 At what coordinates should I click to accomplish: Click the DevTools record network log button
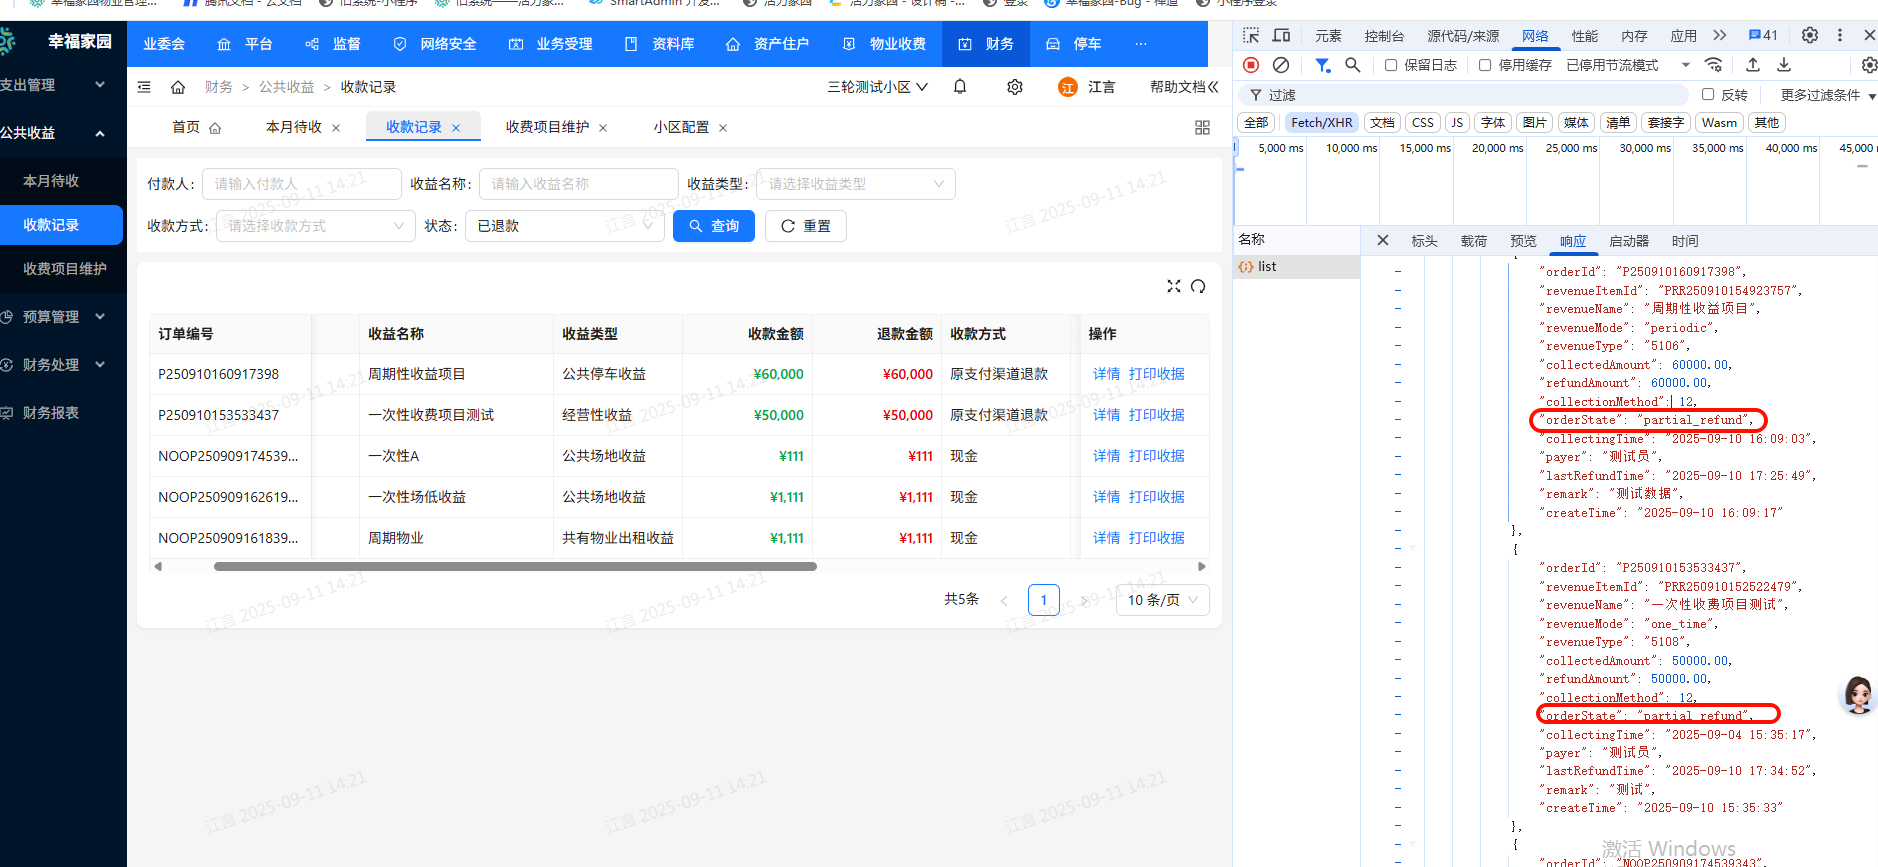click(x=1251, y=65)
